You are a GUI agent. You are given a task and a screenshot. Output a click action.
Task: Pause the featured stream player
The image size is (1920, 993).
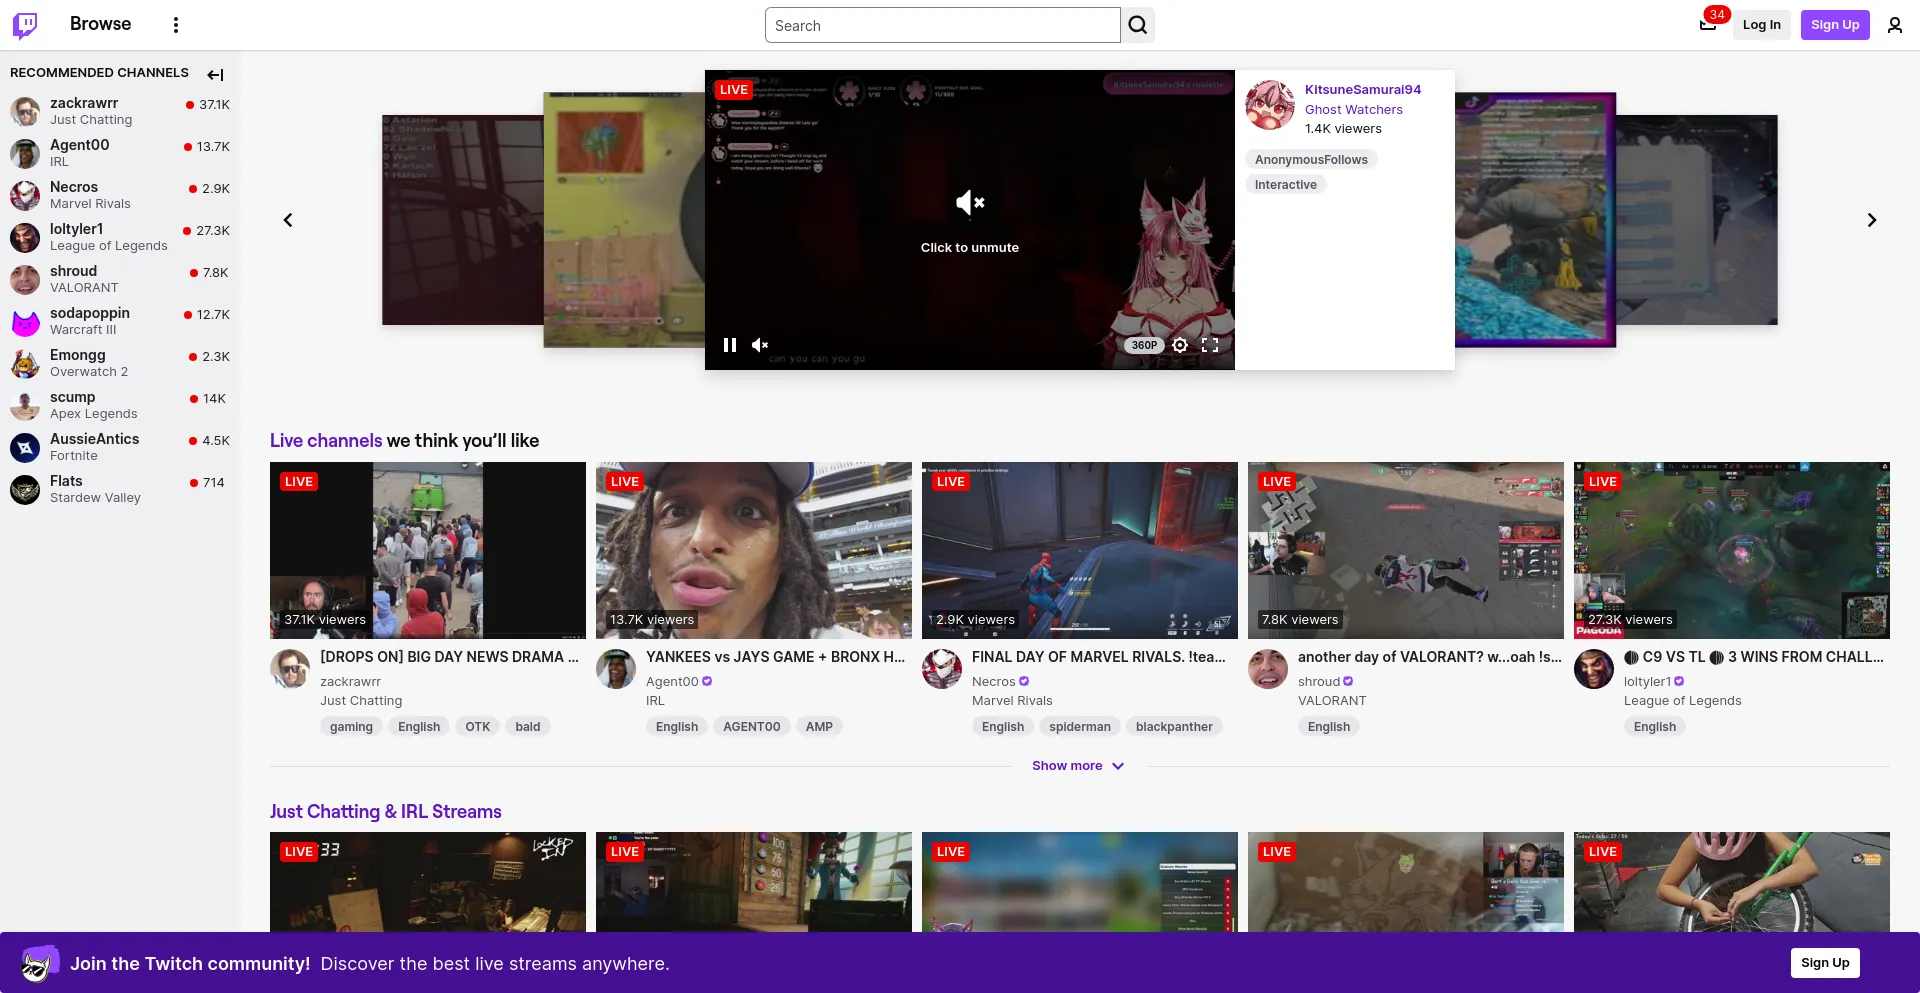pyautogui.click(x=730, y=345)
